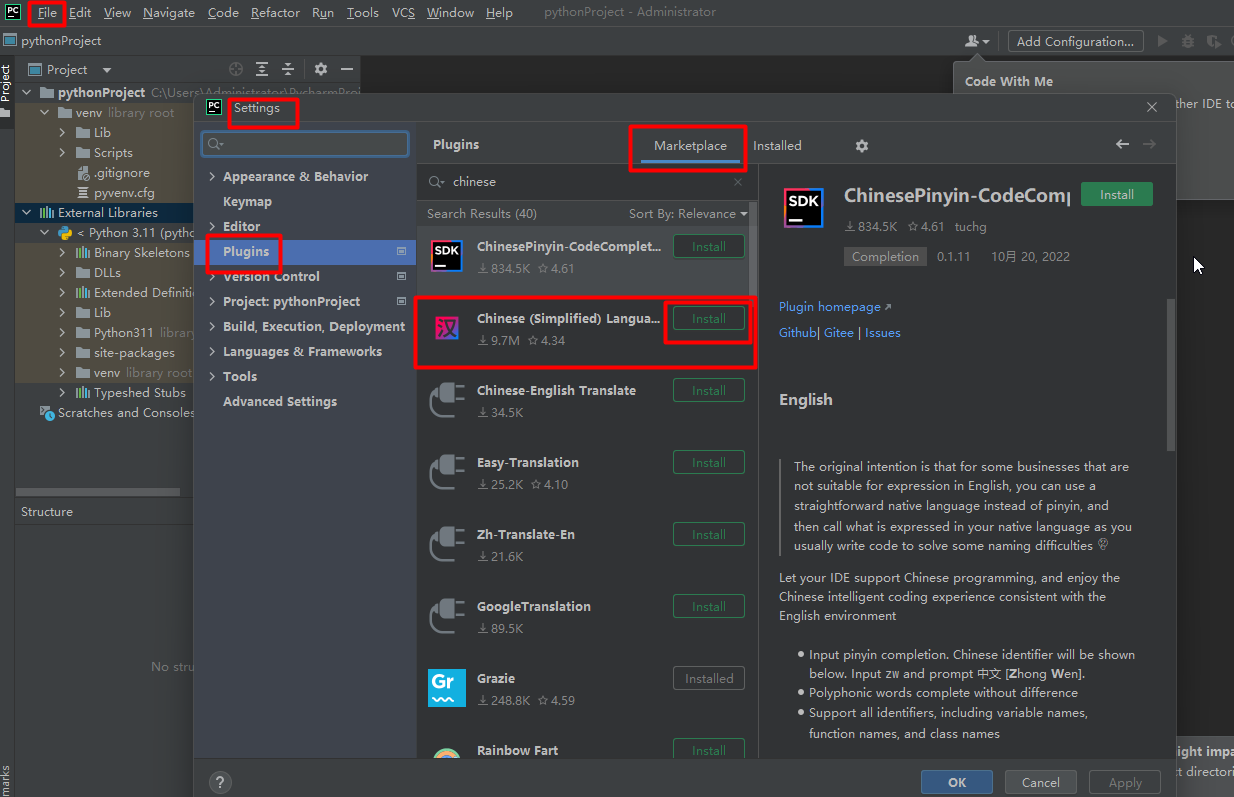This screenshot has height=797, width=1234.
Task: Click the PyCharm logo in the title bar
Action: coord(12,12)
